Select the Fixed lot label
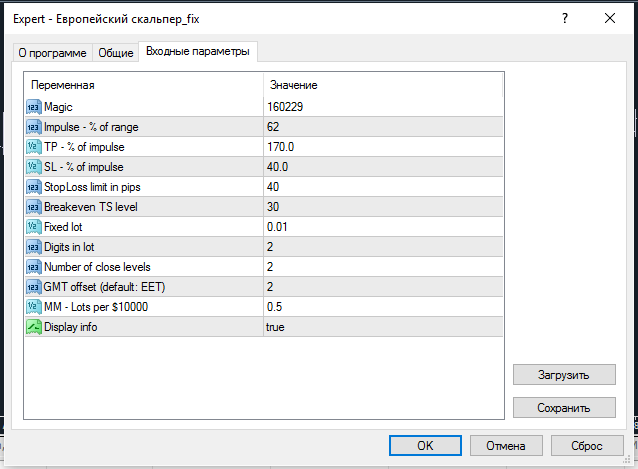Image resolution: width=638 pixels, height=469 pixels. [63, 227]
